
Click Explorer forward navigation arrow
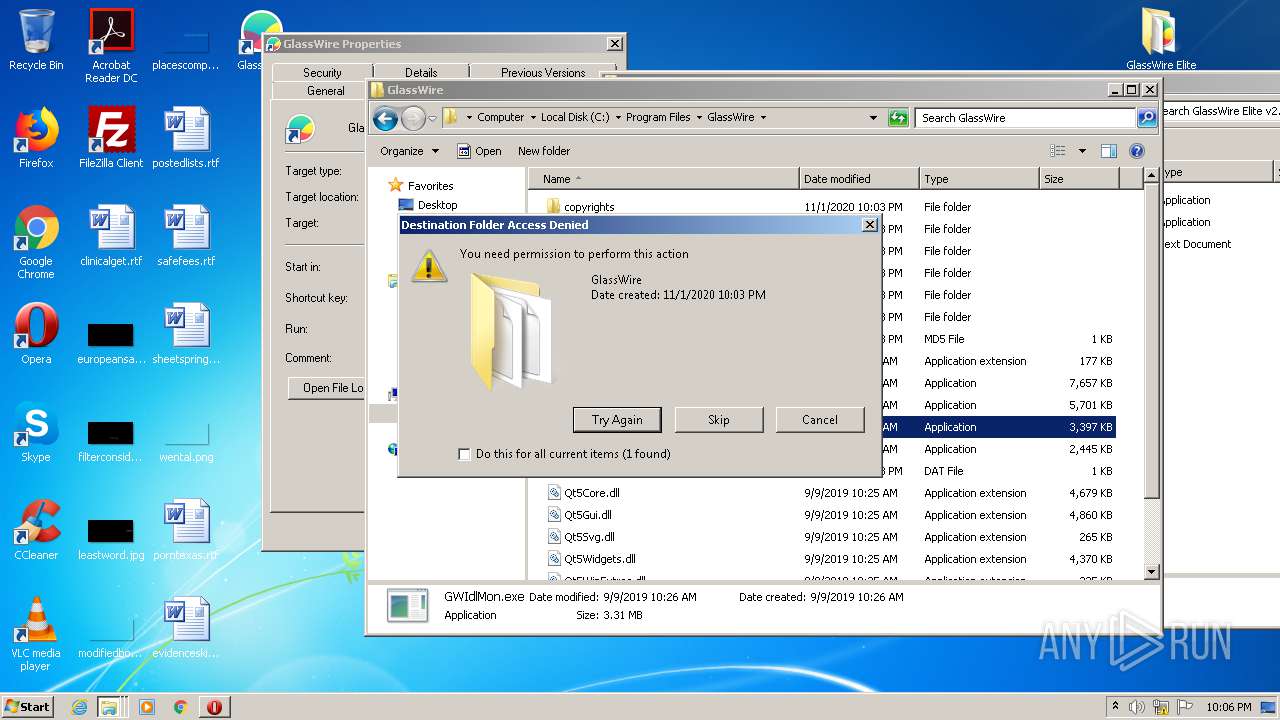(413, 119)
